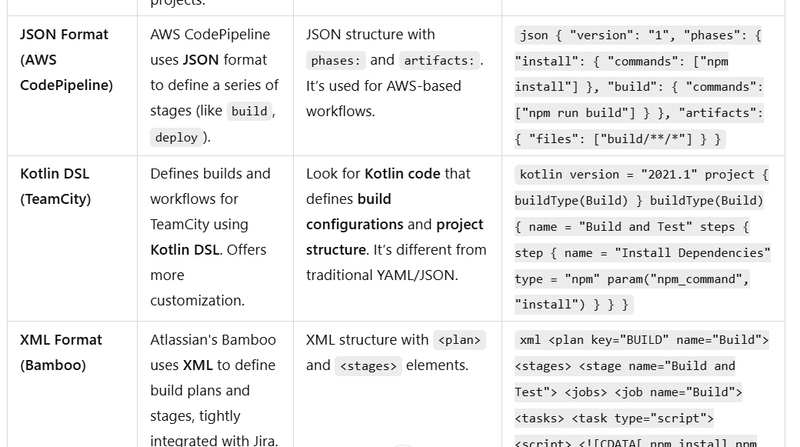The height and width of the screenshot is (447, 800).
Task: Click the text "traditional YAML/JSON."
Action: click(382, 276)
